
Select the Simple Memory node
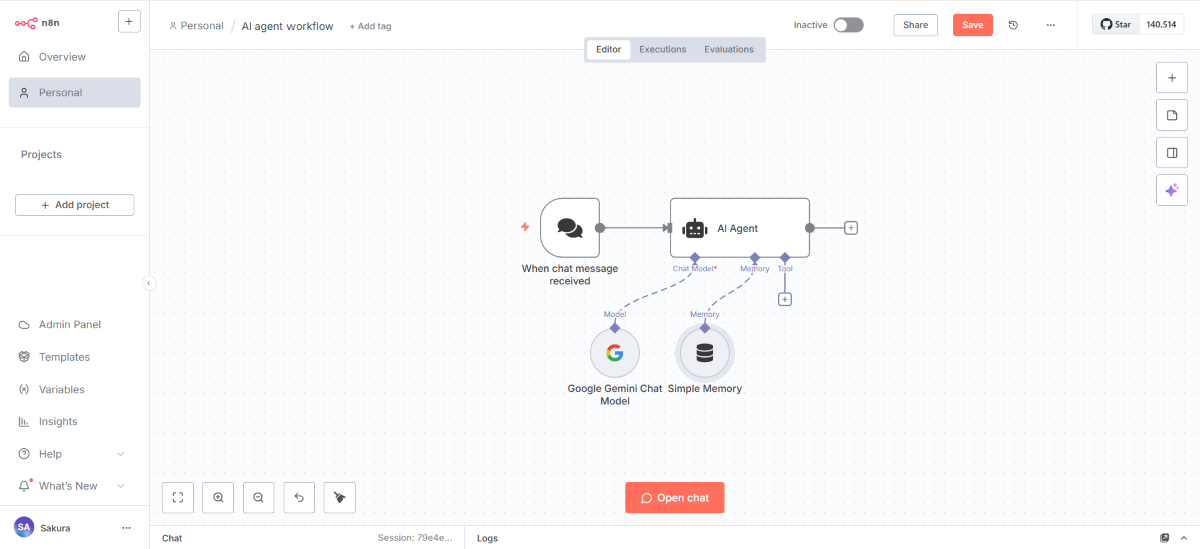coord(705,353)
